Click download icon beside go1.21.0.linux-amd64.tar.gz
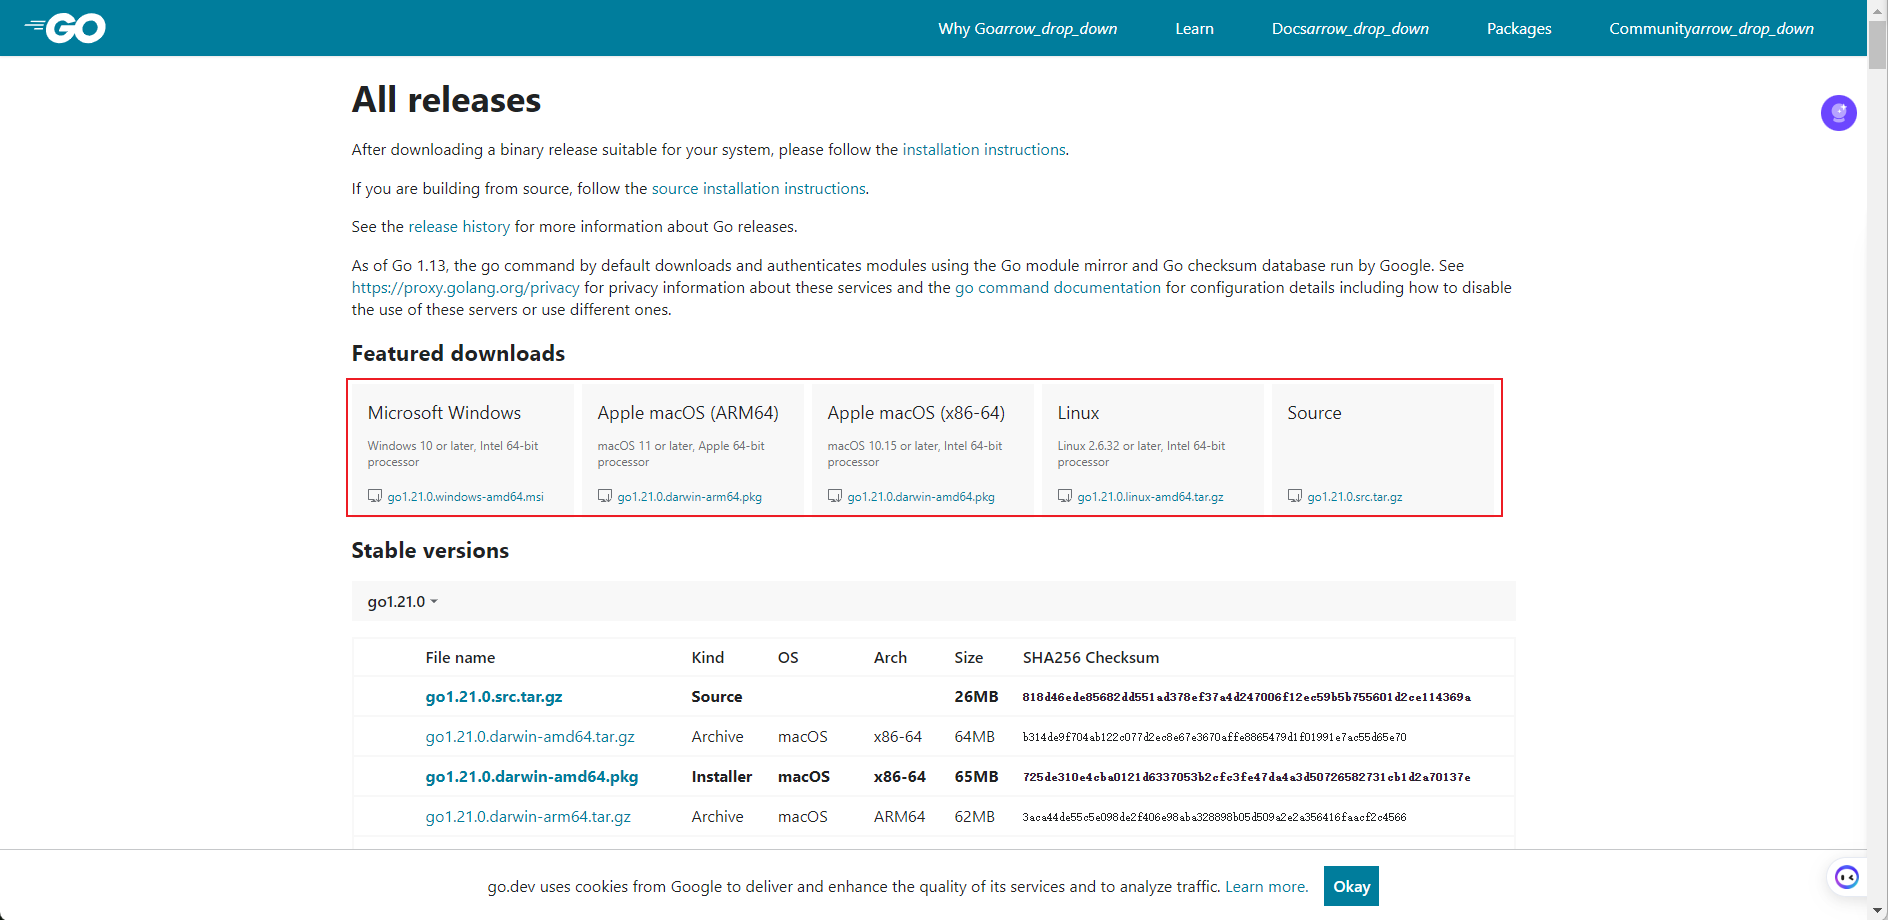The height and width of the screenshot is (920, 1888). pyautogui.click(x=1065, y=496)
